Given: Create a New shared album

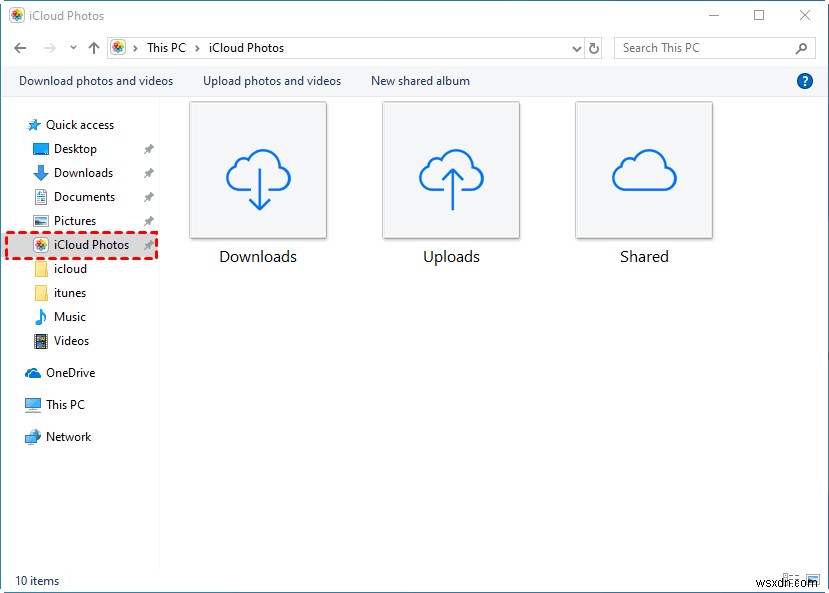Looking at the screenshot, I should [420, 81].
